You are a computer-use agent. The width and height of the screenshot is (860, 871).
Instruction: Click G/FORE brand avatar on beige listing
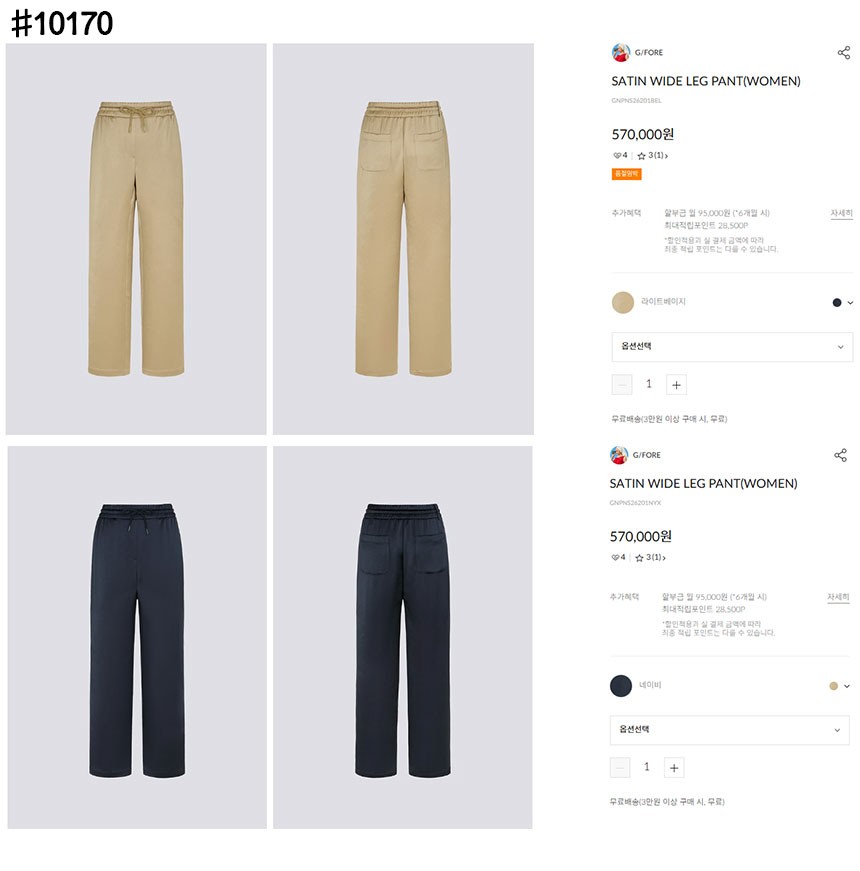pos(621,52)
